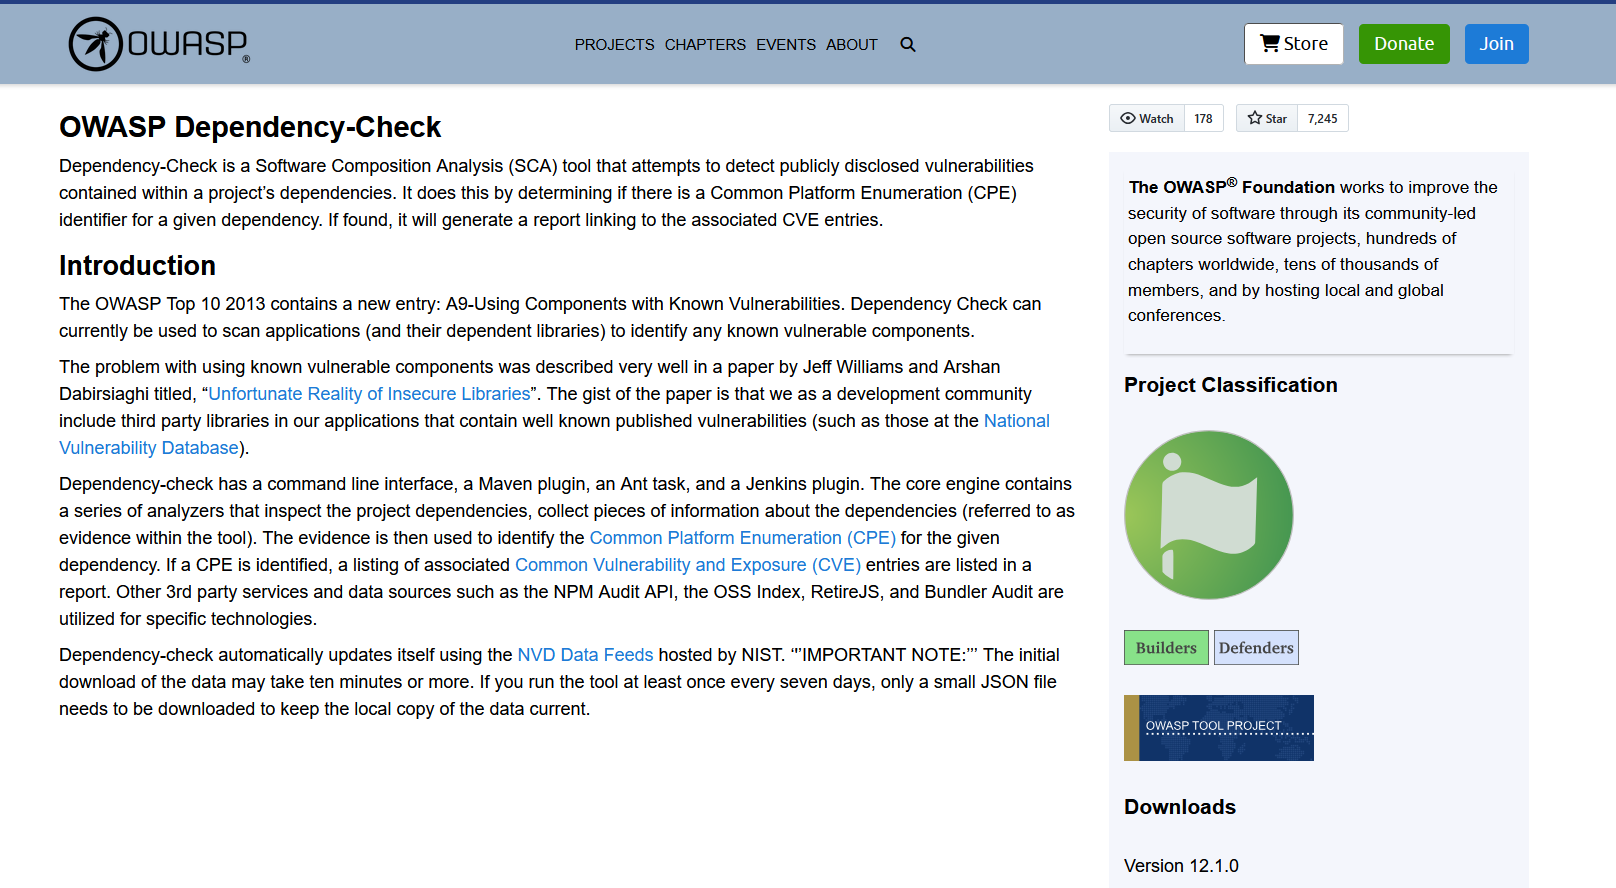Open Common Vulnerability and Exposure (CVE) link

pyautogui.click(x=688, y=565)
